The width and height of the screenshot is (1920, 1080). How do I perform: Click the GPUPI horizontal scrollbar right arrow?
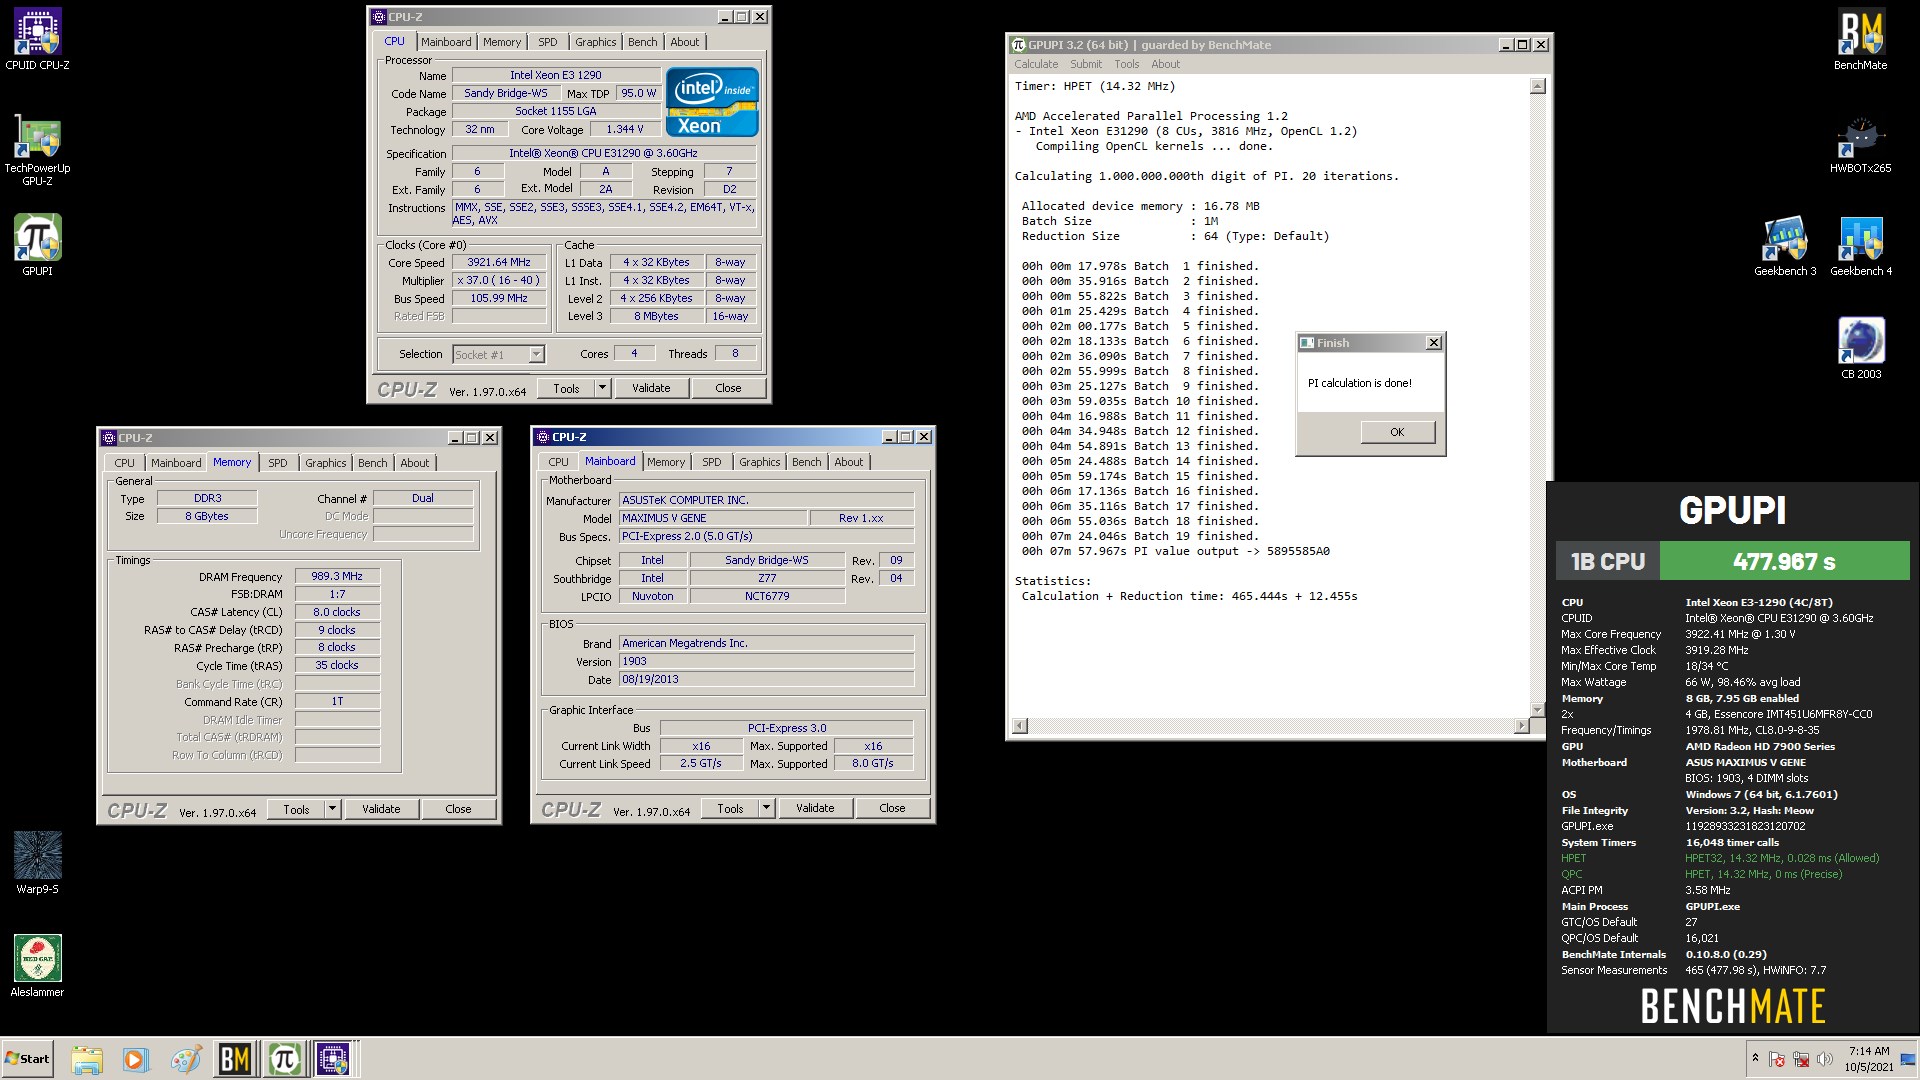(x=1522, y=726)
